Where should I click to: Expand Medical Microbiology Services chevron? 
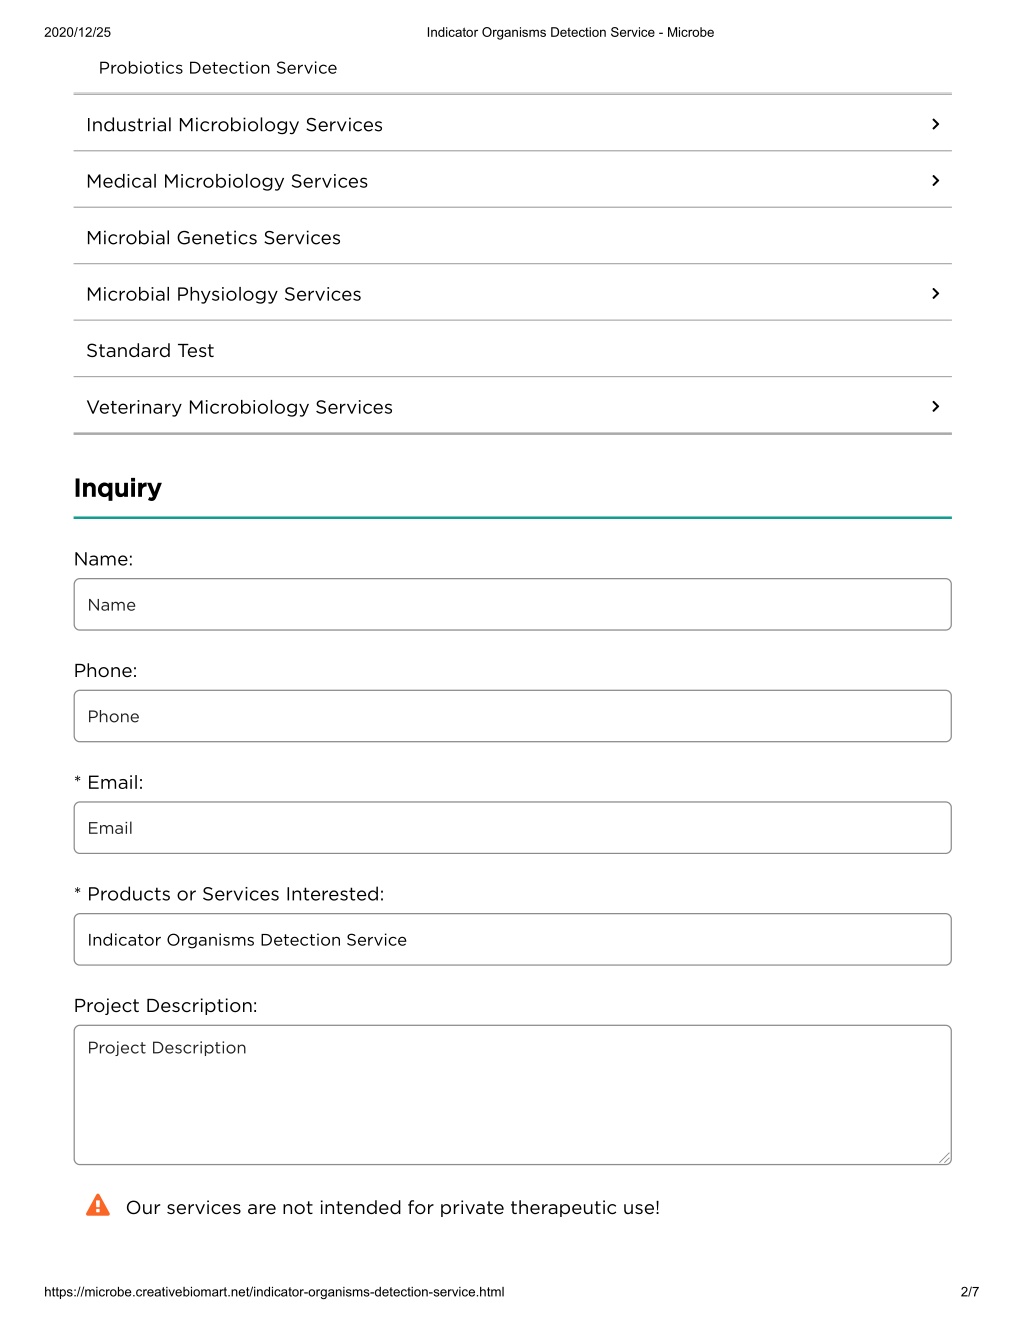(935, 181)
